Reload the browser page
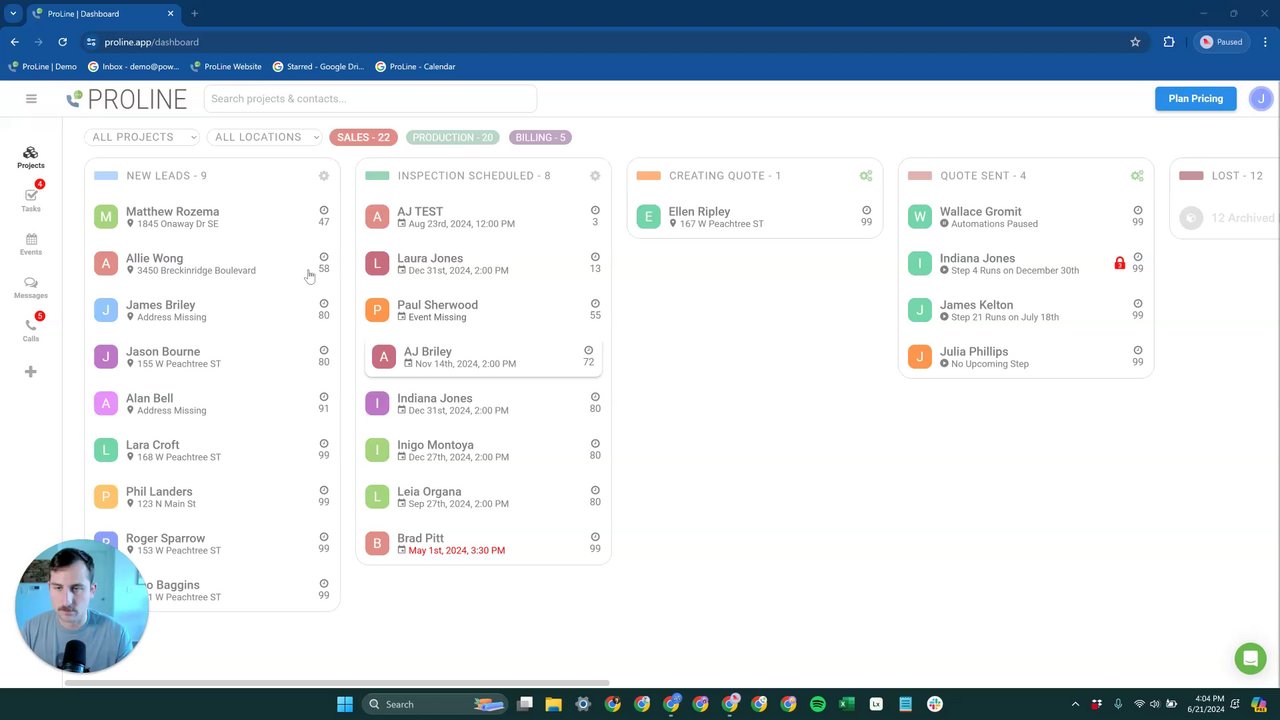1280x720 pixels. tap(62, 42)
